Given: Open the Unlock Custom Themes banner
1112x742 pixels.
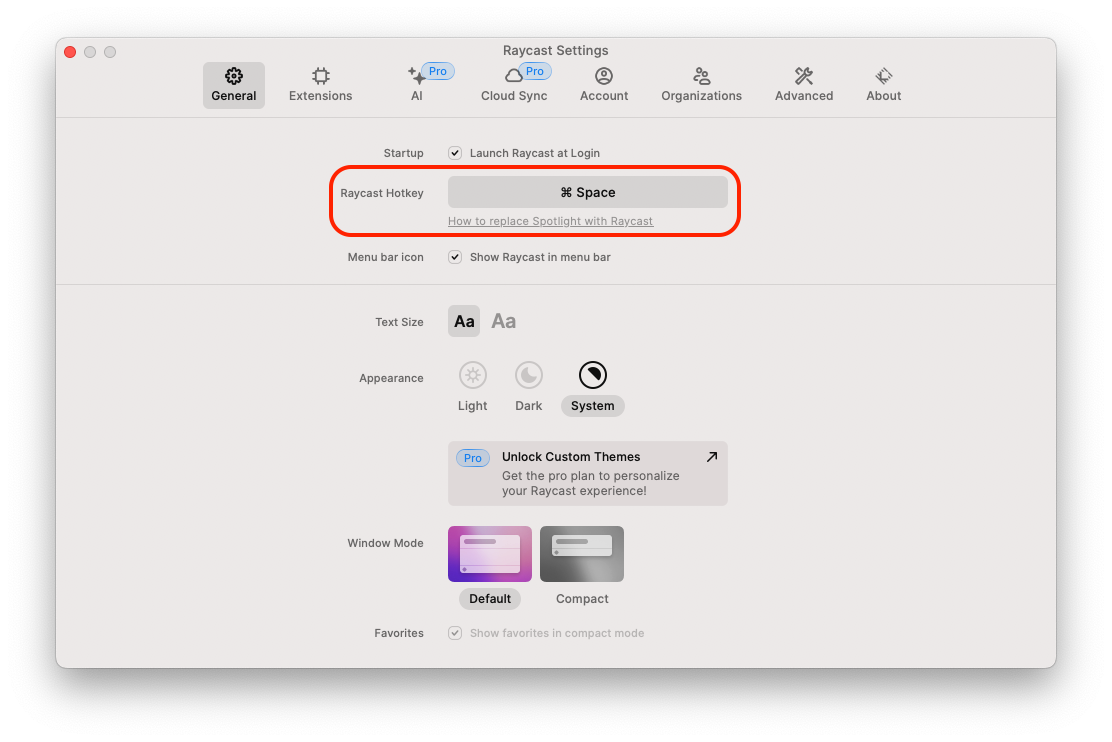Looking at the screenshot, I should click(588, 474).
